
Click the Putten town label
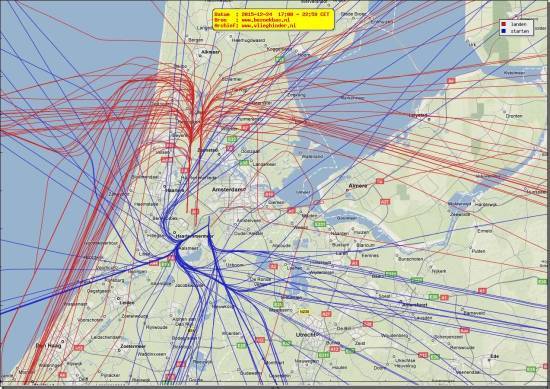tap(478, 251)
